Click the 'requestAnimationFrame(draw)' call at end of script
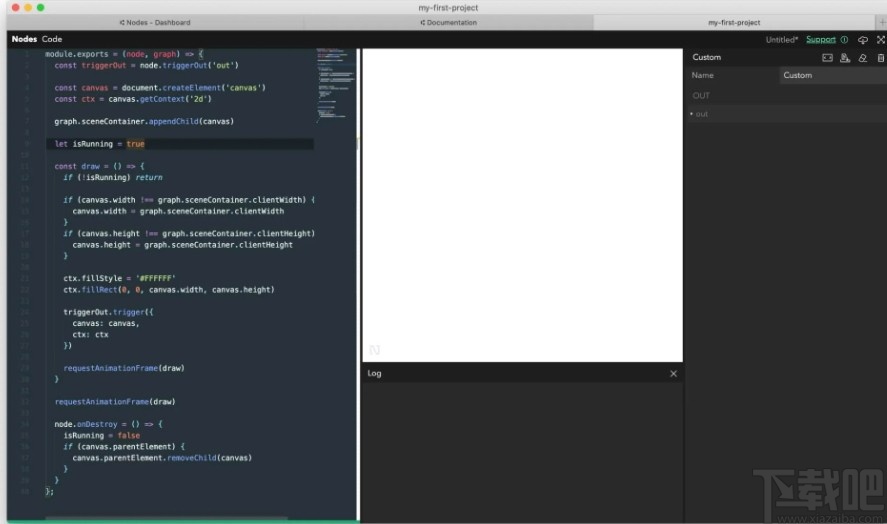Image resolution: width=887 pixels, height=524 pixels. 115,402
